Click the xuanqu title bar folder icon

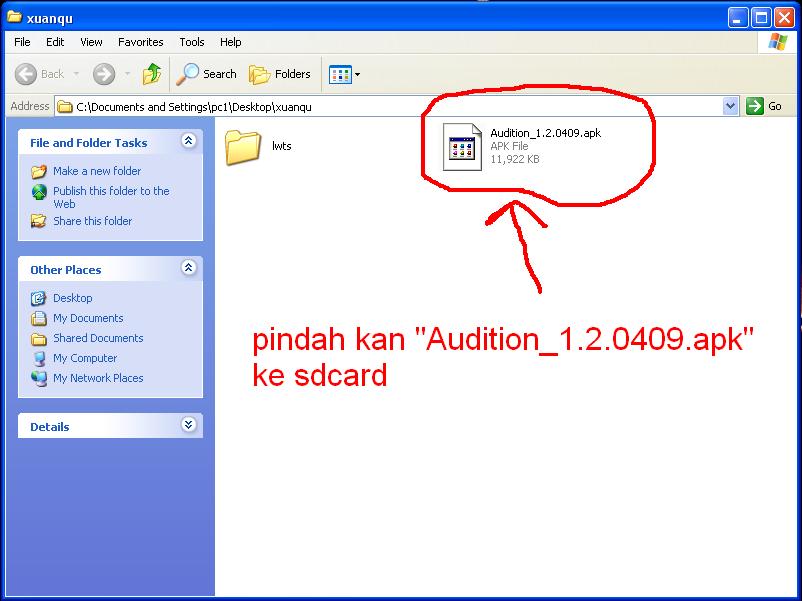(14, 17)
